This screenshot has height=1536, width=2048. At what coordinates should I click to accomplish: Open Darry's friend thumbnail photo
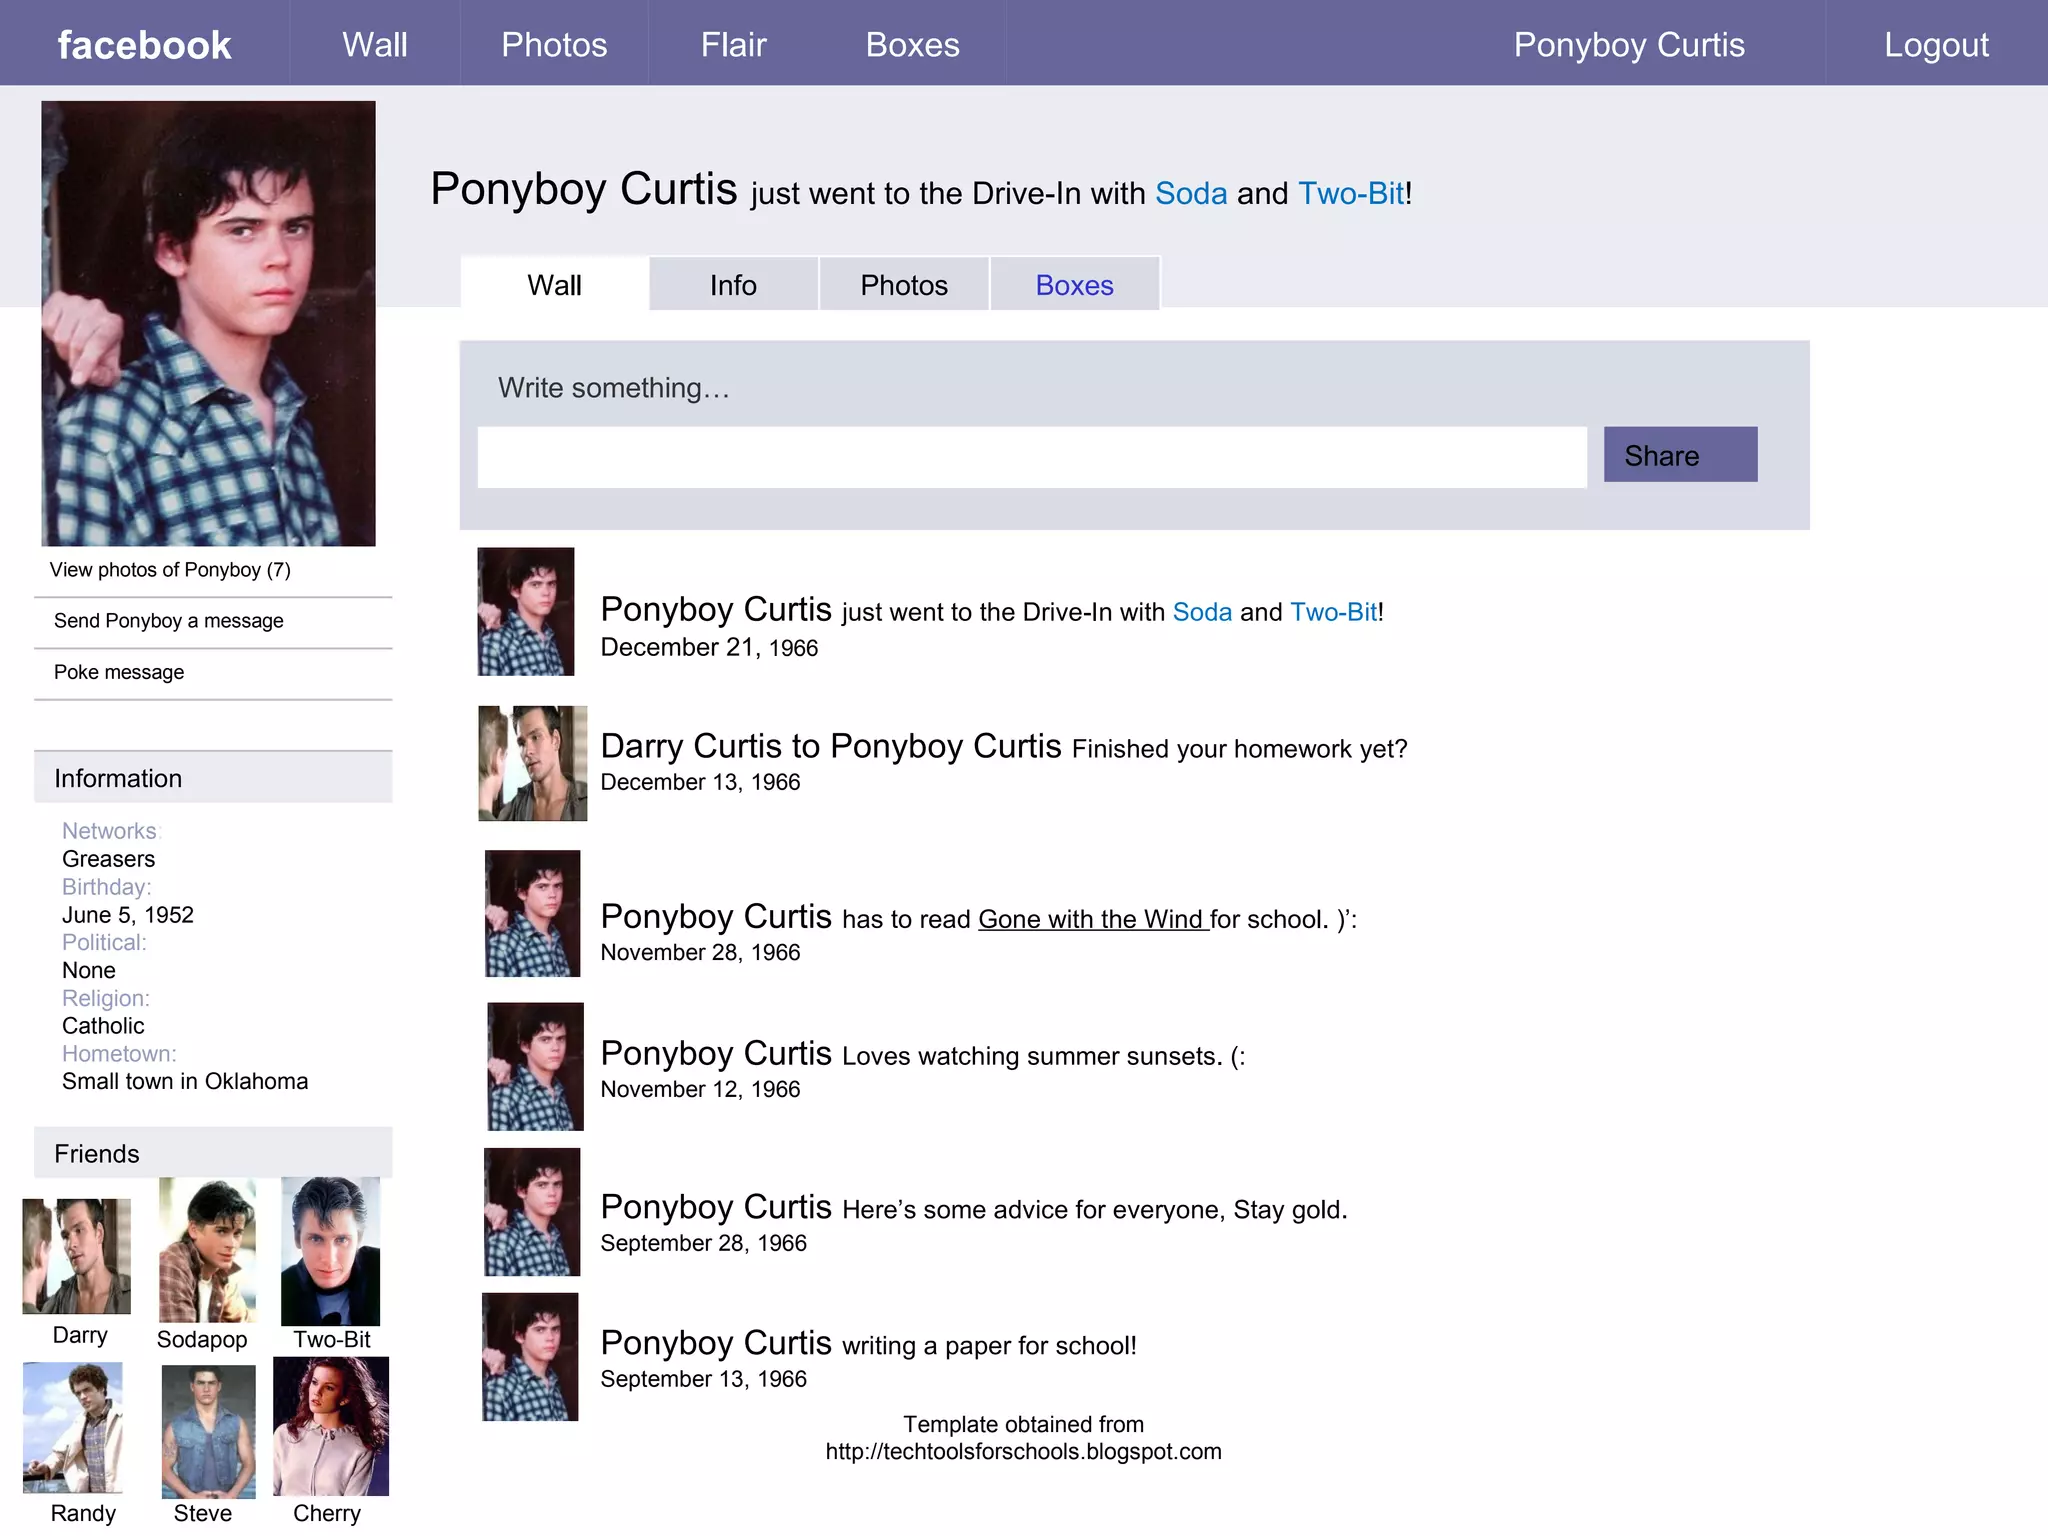(x=77, y=1256)
